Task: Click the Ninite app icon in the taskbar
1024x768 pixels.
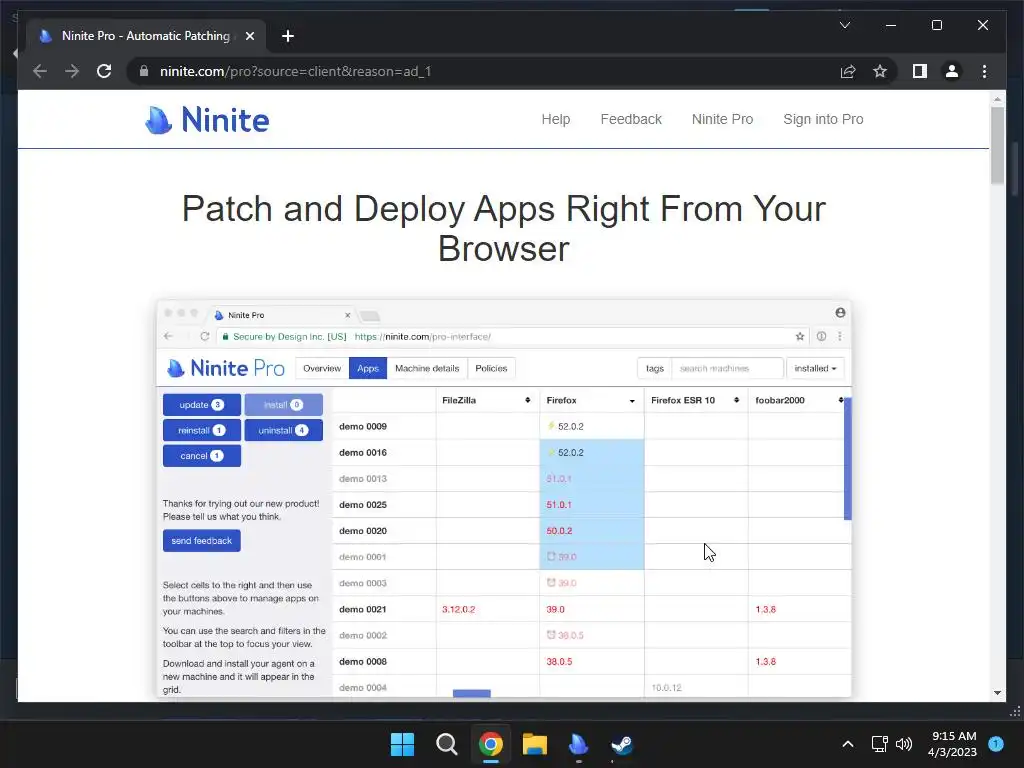Action: (x=579, y=744)
